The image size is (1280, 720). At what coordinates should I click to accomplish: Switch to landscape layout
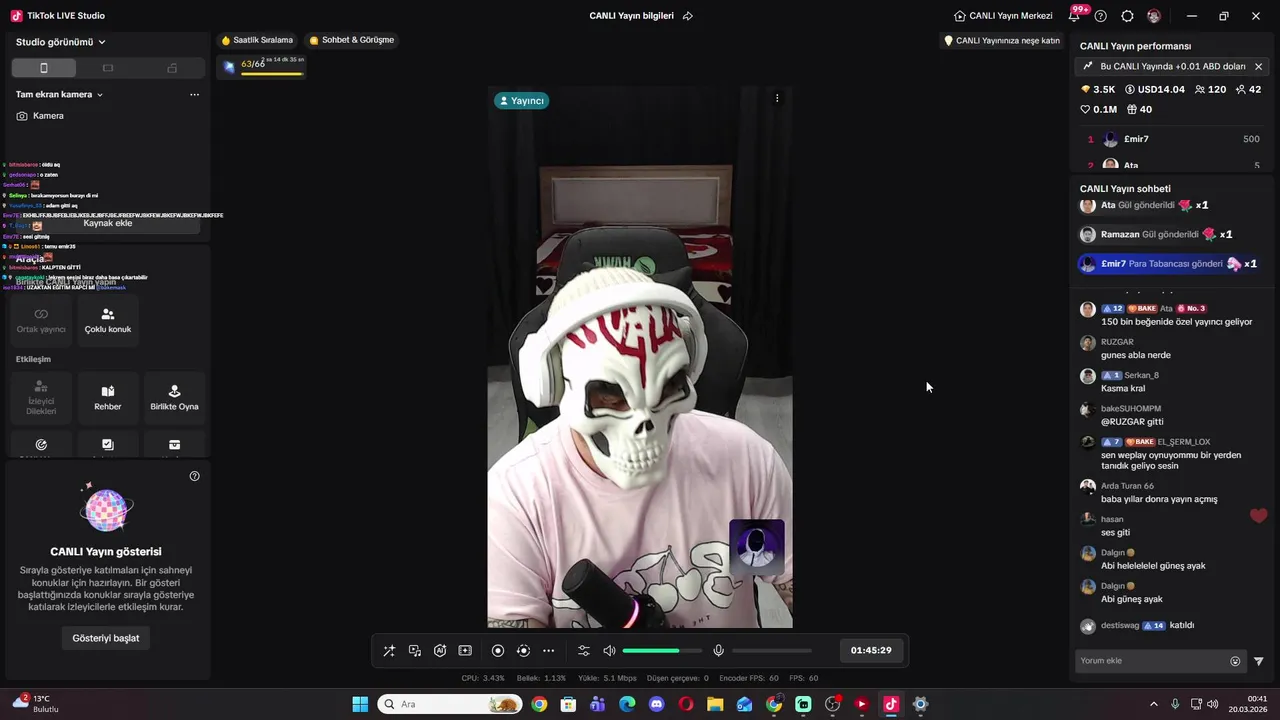click(x=108, y=68)
